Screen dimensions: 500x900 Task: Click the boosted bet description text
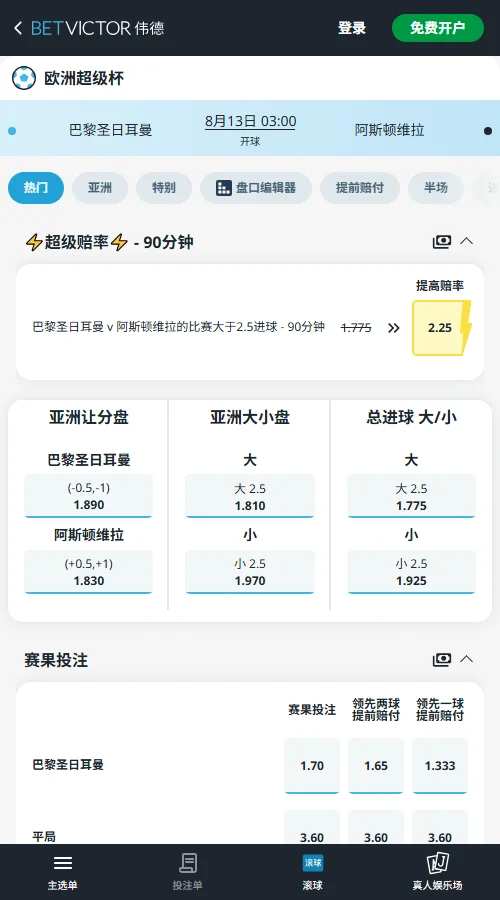pos(179,327)
